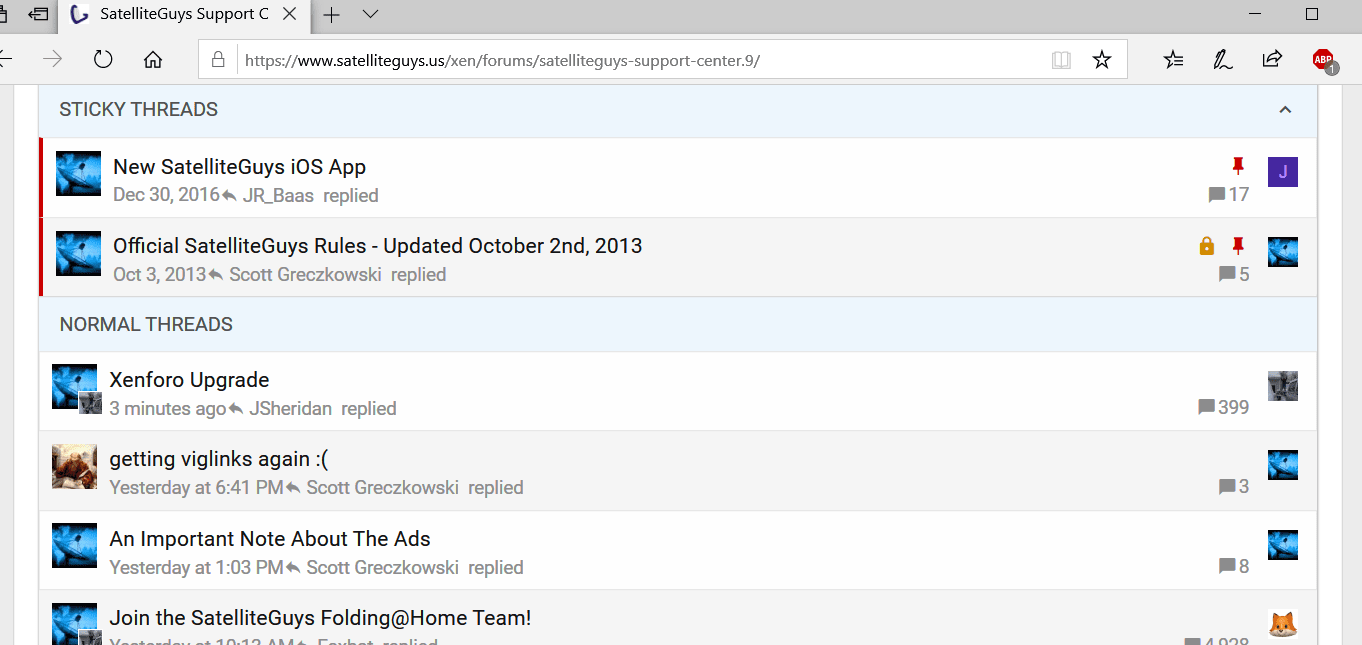The height and width of the screenshot is (645, 1362).
Task: Open the Adblock Plus extension icon
Action: tap(1324, 61)
